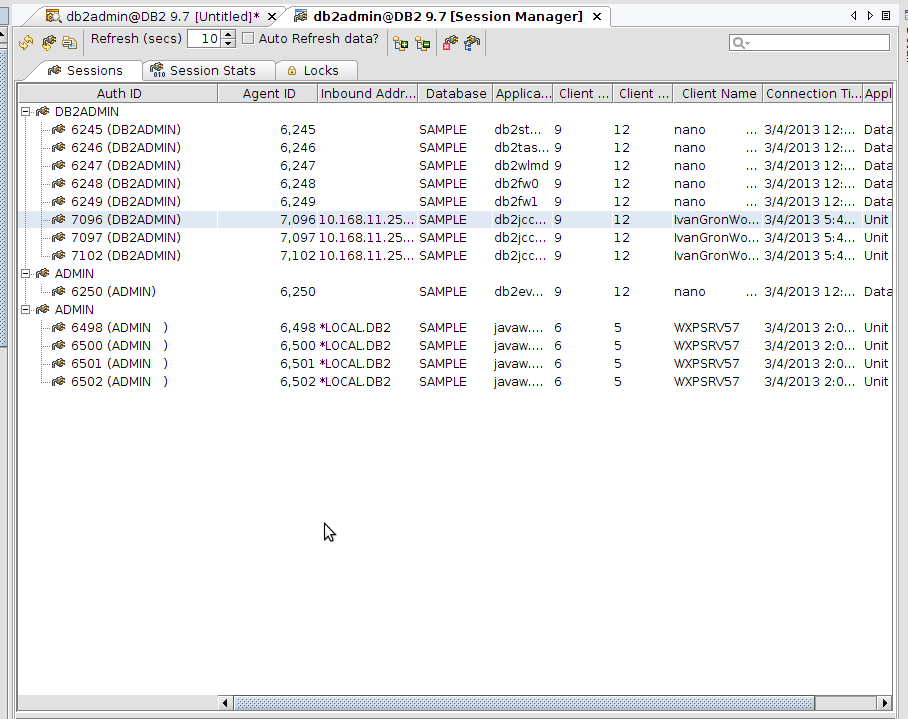
Task: Select session row 7096 (DB2ADMIN)
Action: pos(455,219)
